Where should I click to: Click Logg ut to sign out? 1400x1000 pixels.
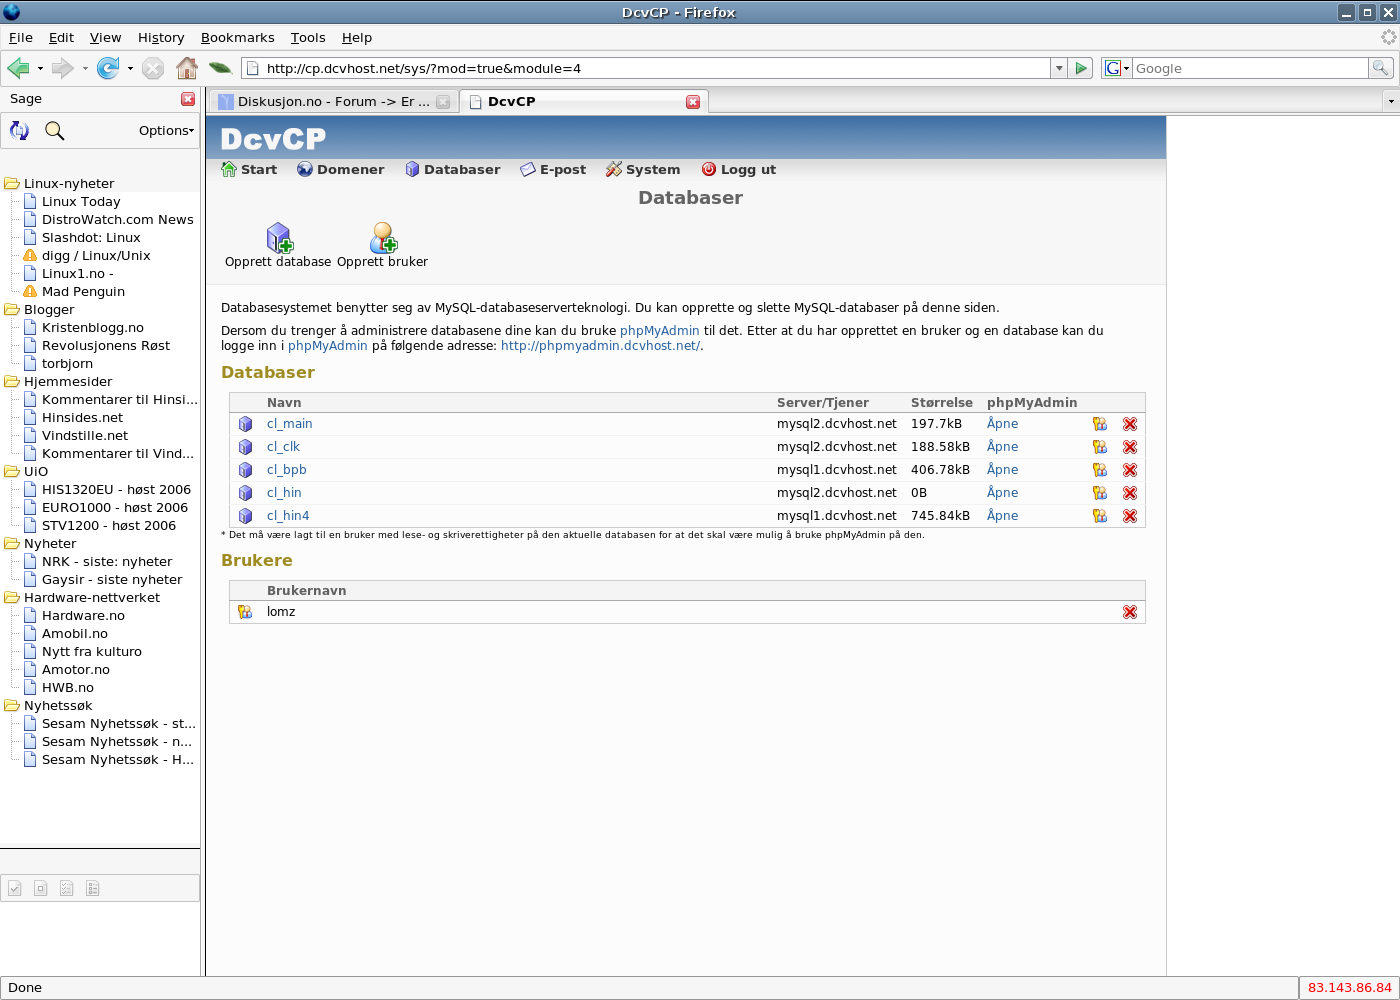[x=739, y=170]
